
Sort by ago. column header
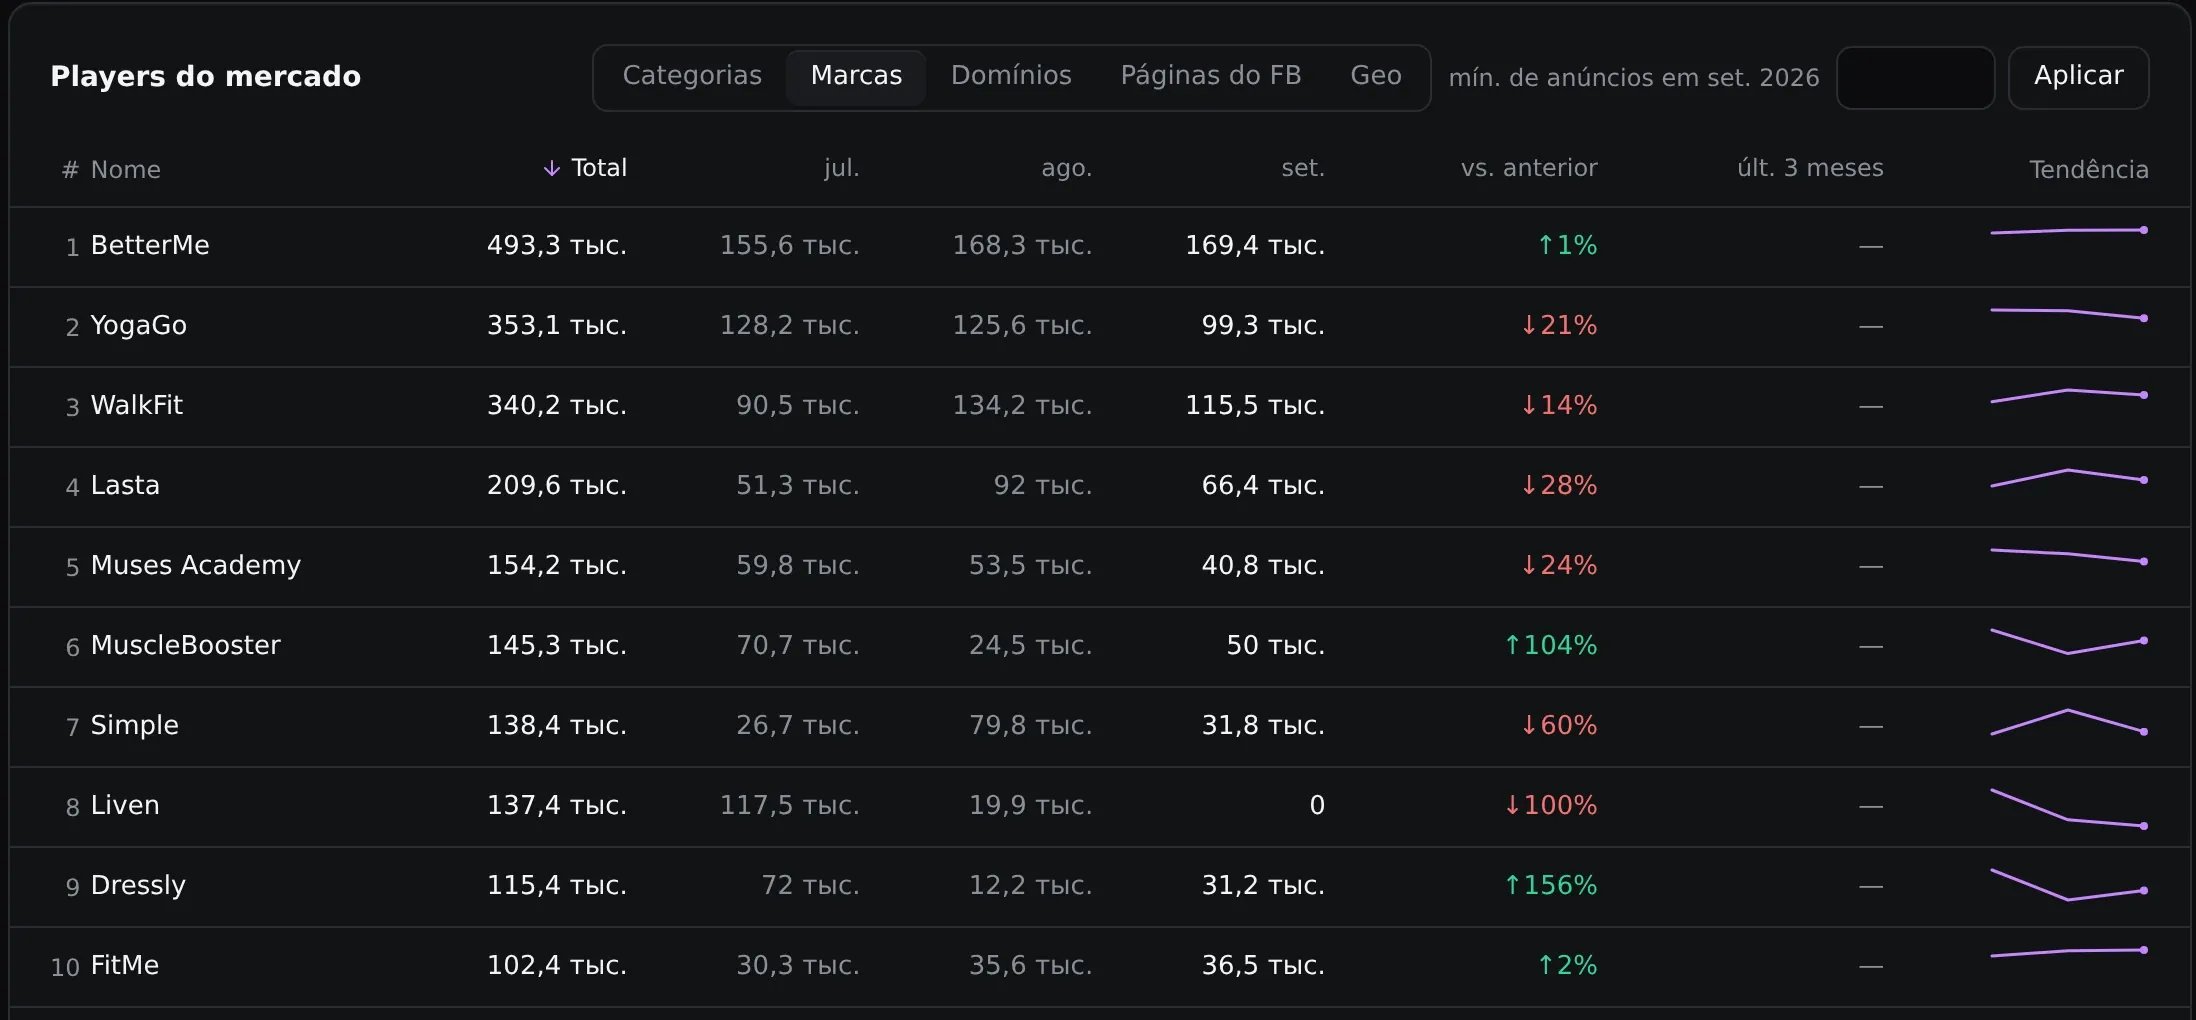coord(1066,168)
